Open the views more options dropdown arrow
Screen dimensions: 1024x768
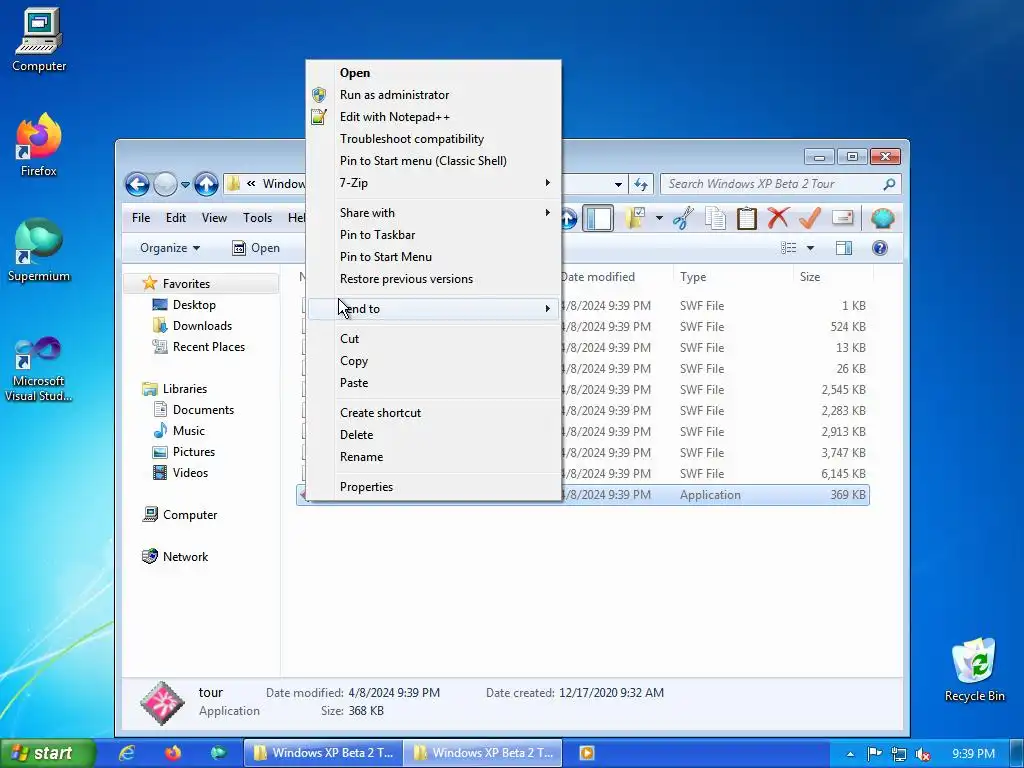810,248
